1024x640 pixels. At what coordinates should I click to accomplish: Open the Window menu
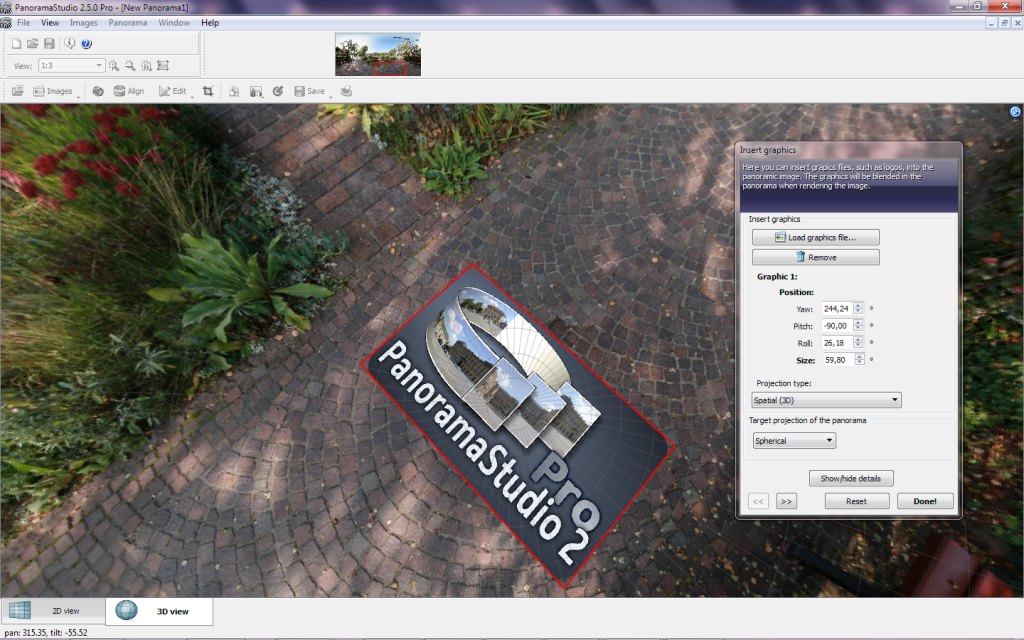click(x=174, y=23)
